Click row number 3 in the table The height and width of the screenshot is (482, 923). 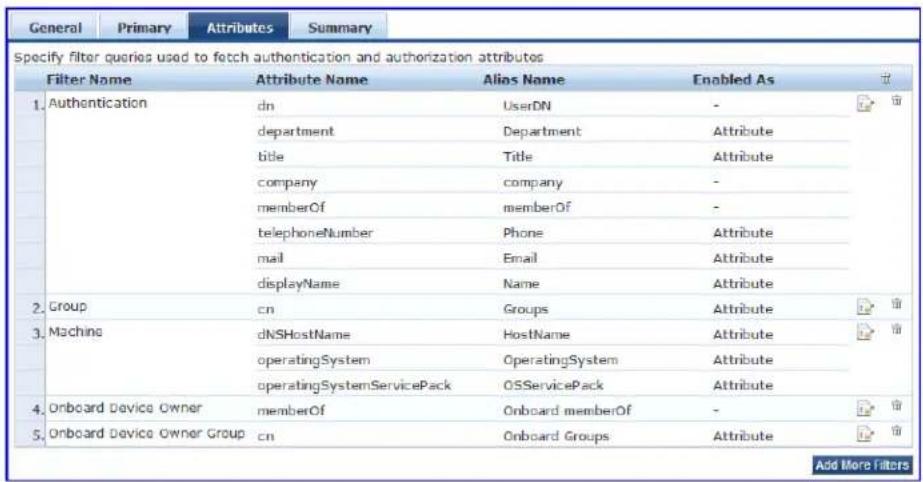(38, 334)
